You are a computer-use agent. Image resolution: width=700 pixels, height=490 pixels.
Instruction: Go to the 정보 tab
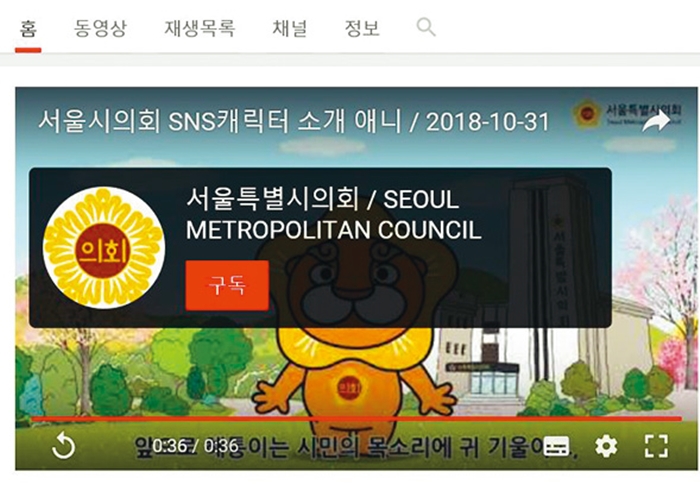click(362, 28)
